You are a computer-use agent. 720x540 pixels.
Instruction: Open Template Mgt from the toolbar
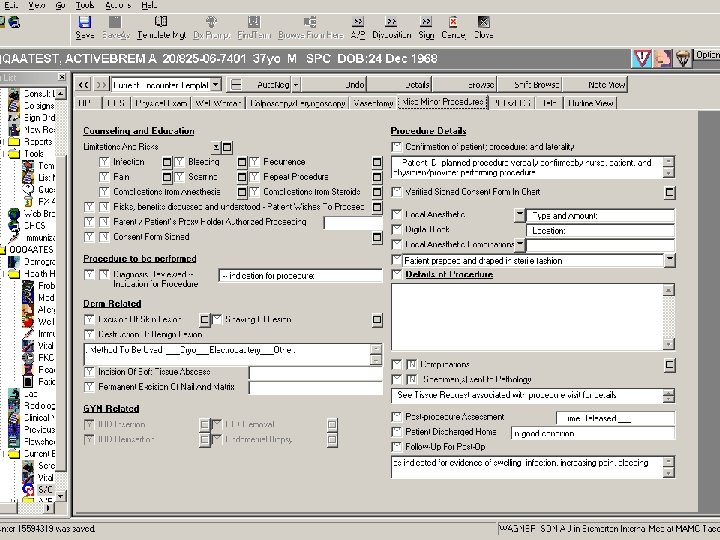[161, 28]
